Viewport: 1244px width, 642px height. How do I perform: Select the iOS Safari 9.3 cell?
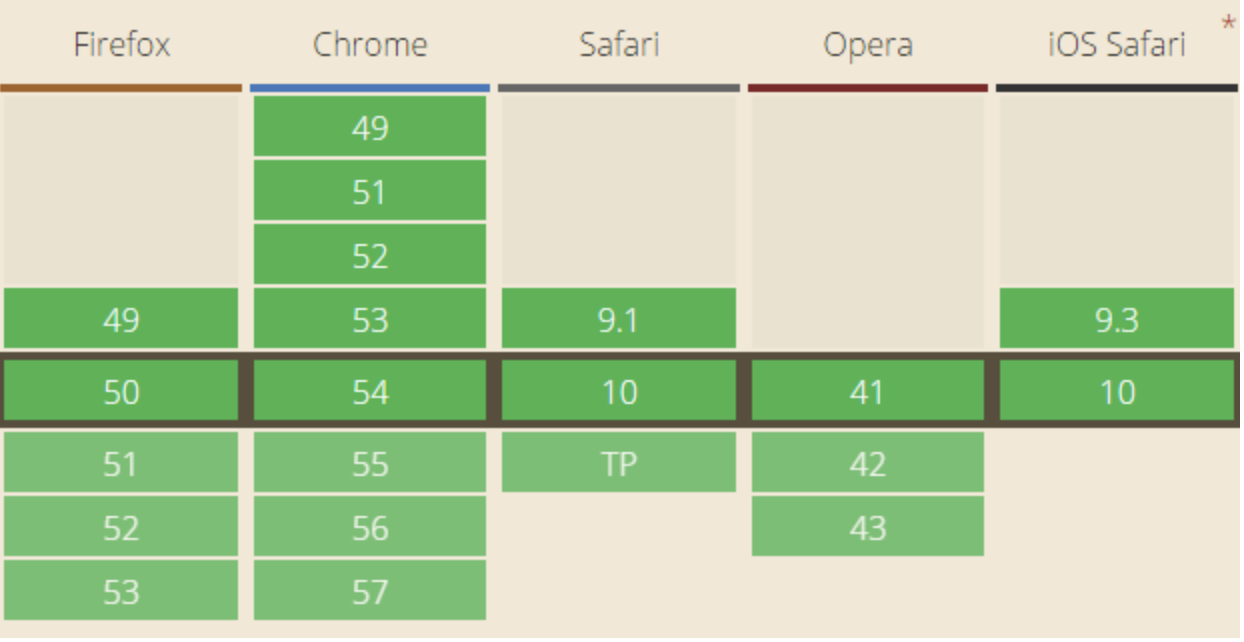coord(1116,320)
